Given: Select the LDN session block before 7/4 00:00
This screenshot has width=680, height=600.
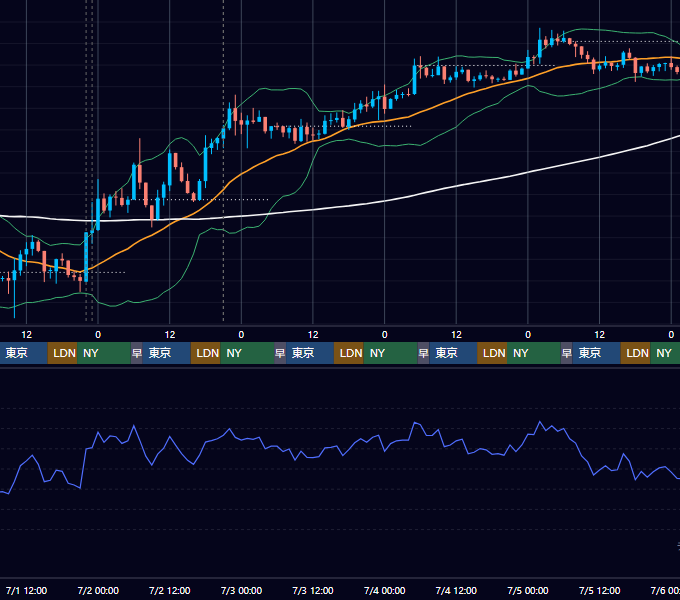Looking at the screenshot, I should [x=349, y=353].
